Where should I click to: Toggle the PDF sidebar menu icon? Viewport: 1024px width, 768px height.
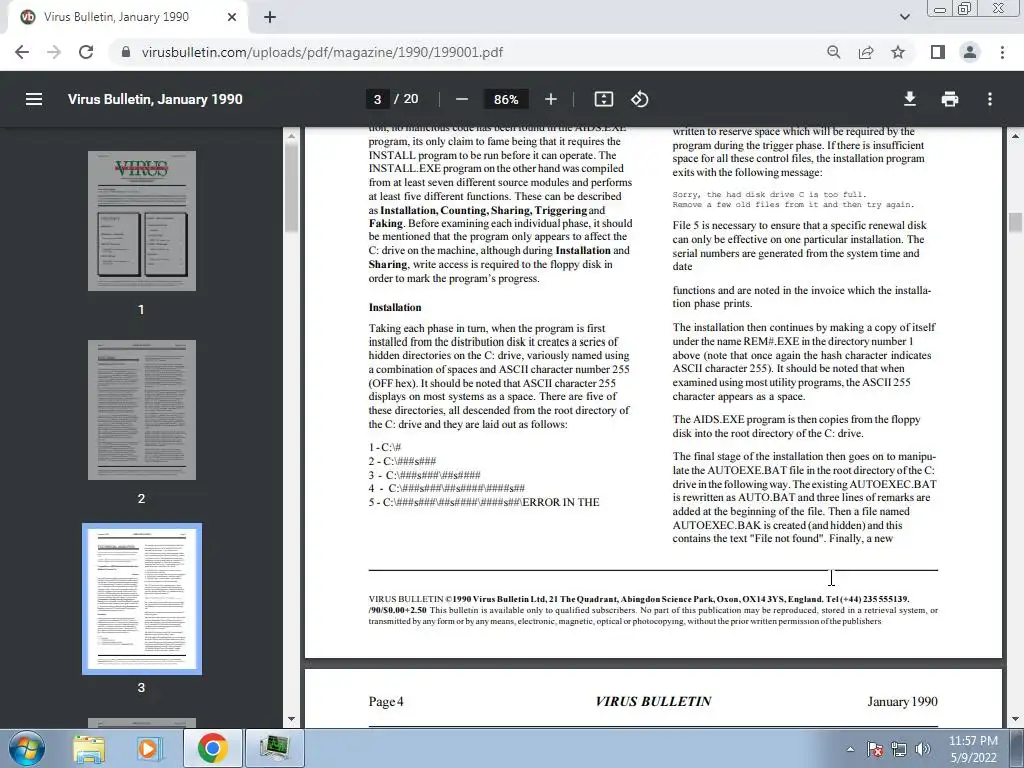pos(34,99)
